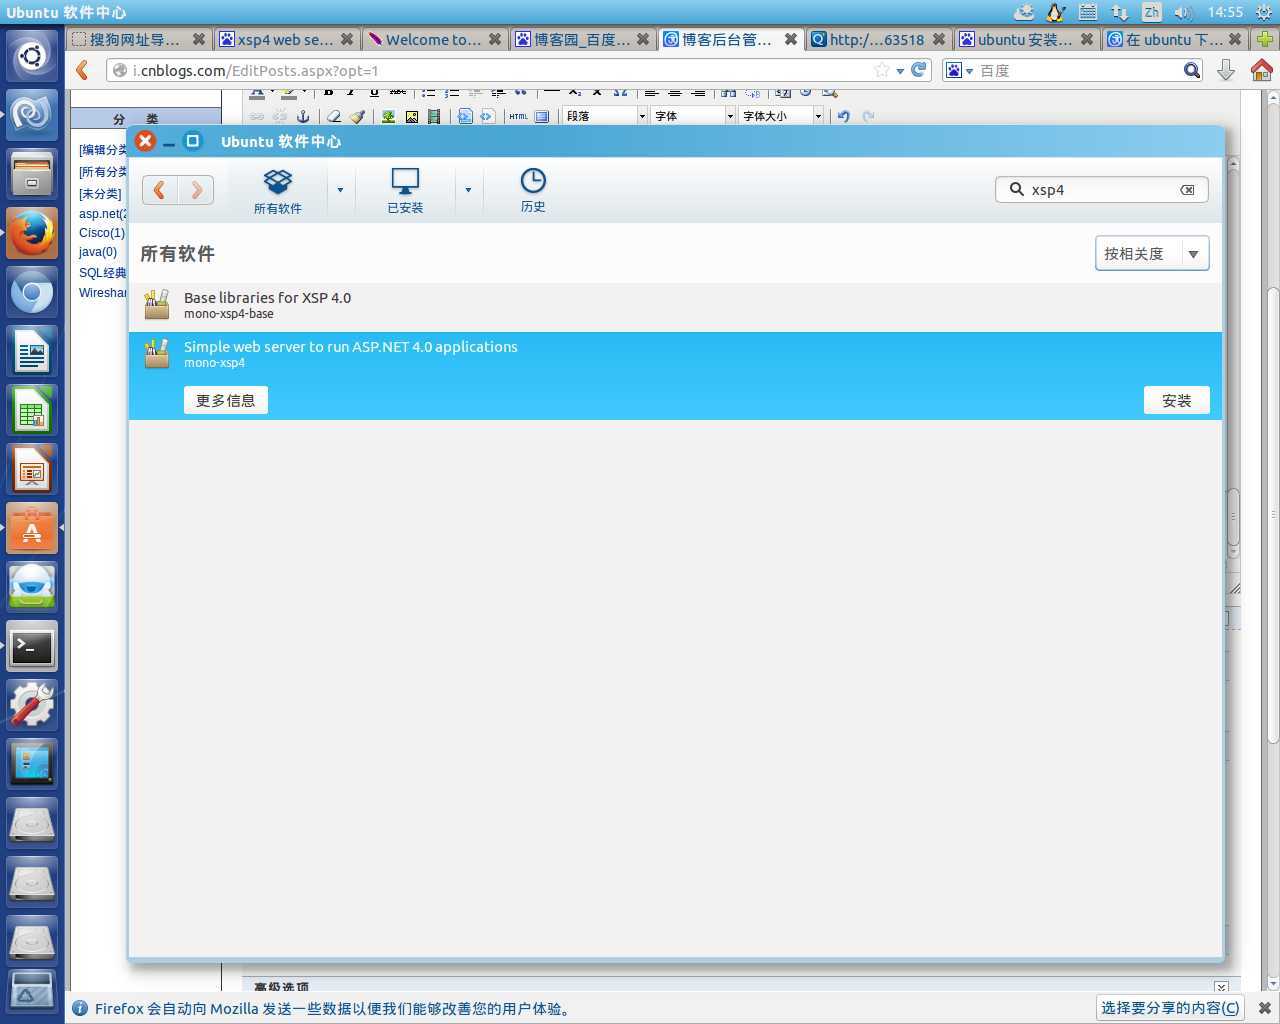
Task: Open the network connections indicator
Action: pos(1119,12)
